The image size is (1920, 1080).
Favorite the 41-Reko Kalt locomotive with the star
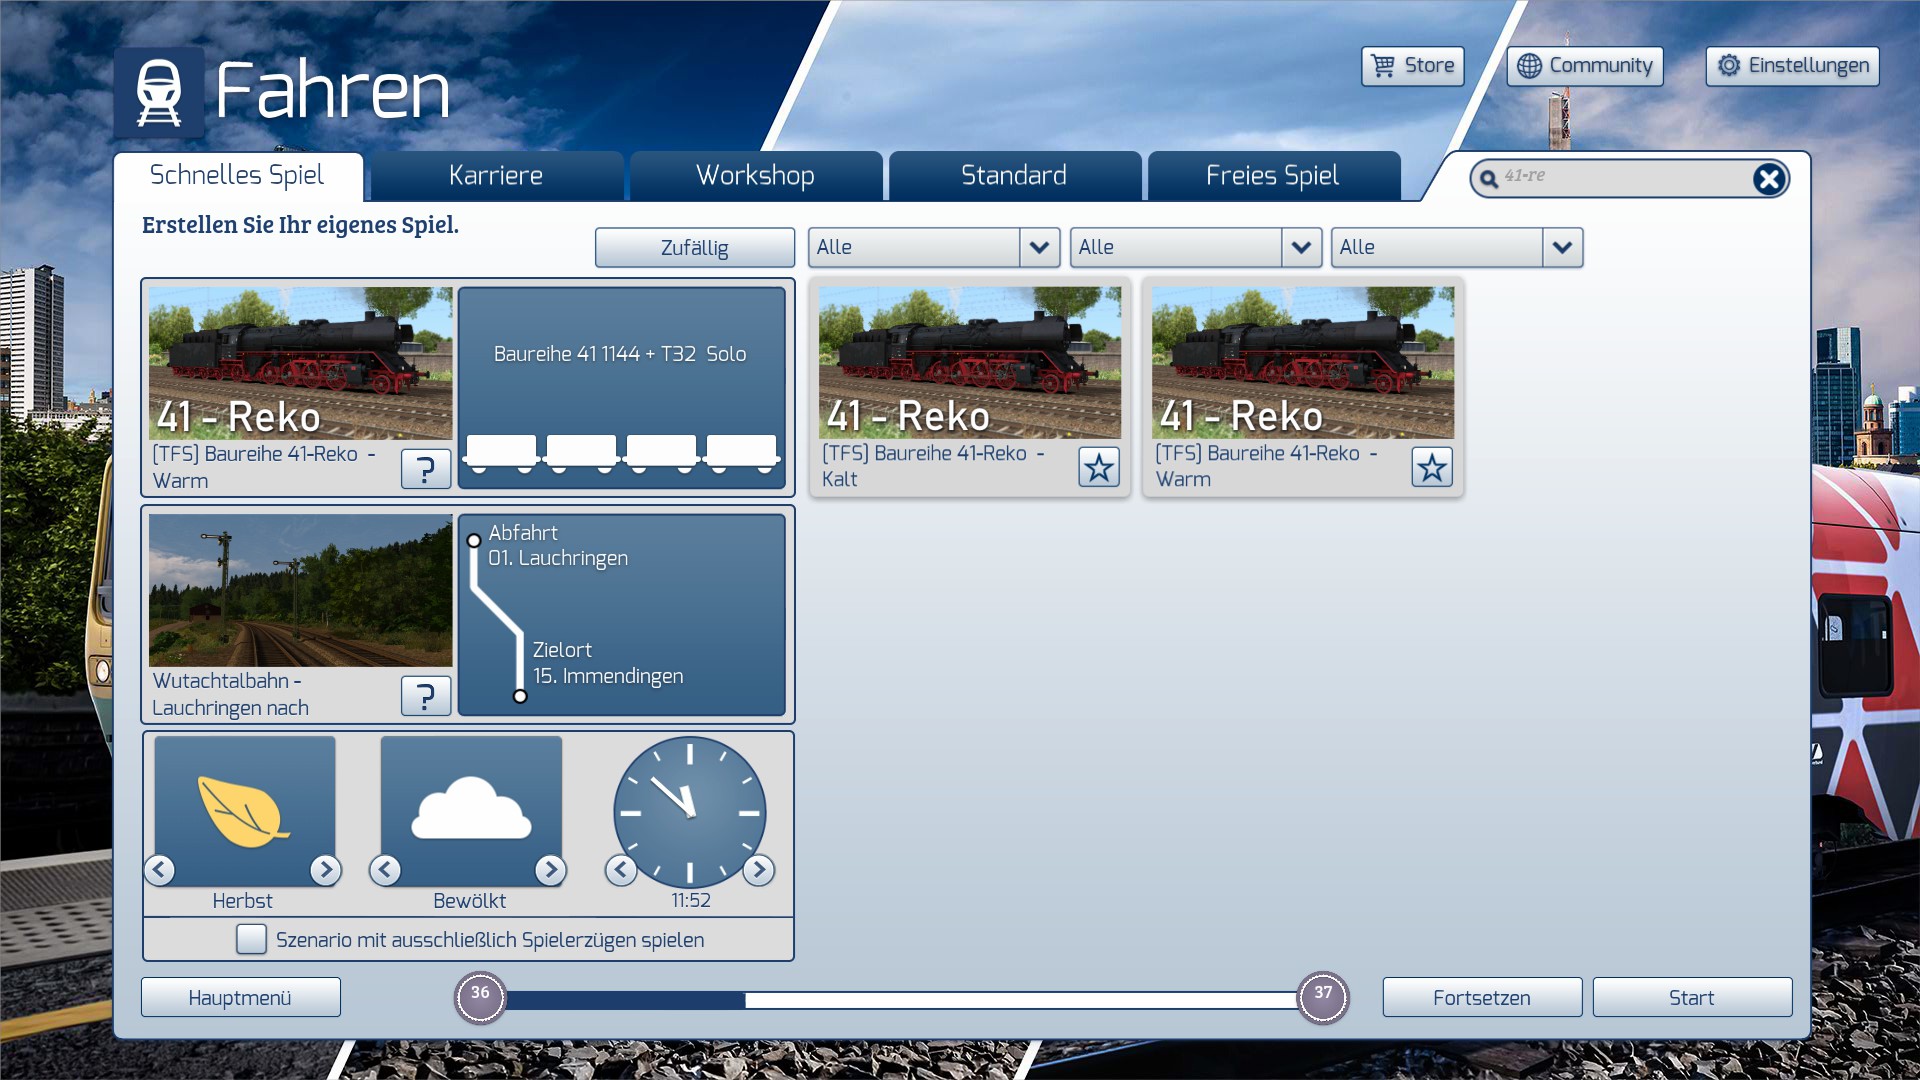[x=1098, y=467]
